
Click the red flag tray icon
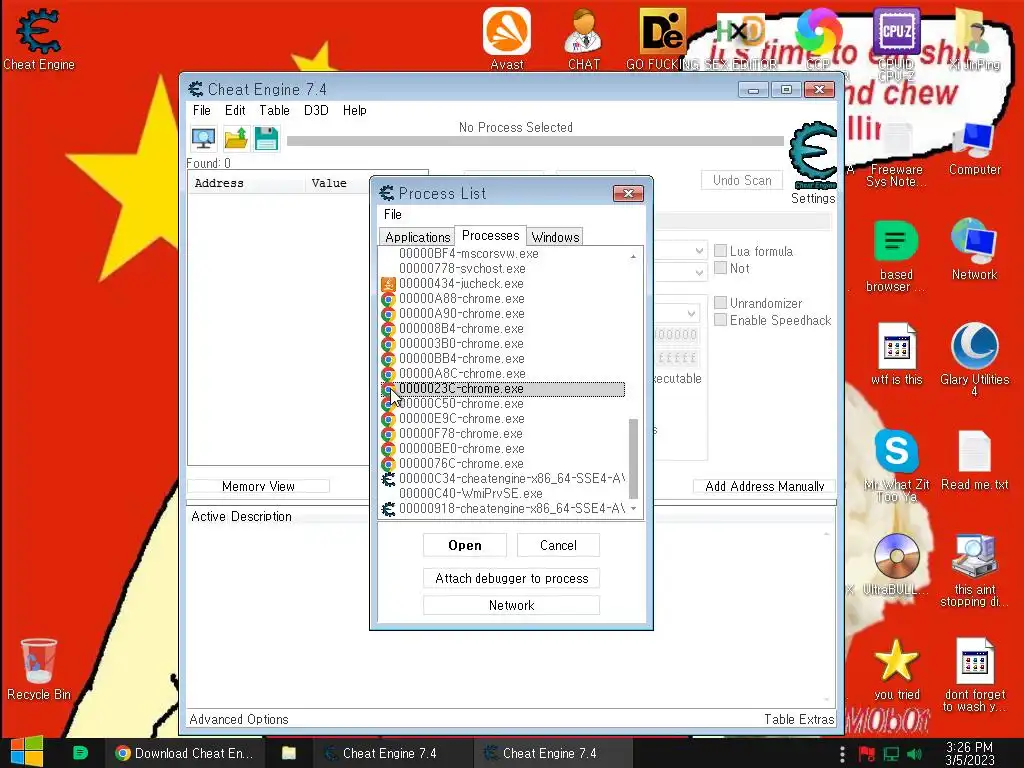click(867, 754)
